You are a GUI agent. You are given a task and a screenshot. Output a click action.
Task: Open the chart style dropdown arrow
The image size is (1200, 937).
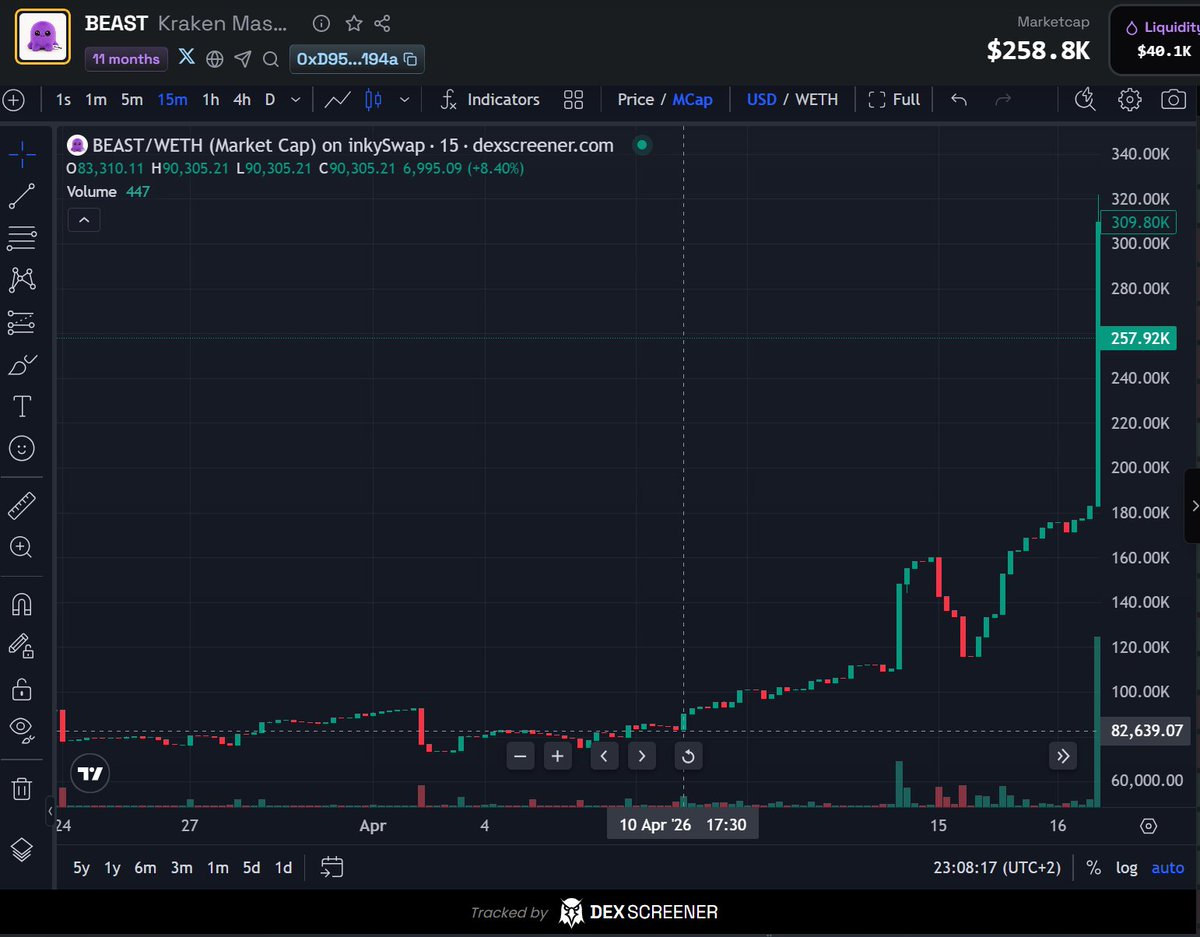pos(404,99)
